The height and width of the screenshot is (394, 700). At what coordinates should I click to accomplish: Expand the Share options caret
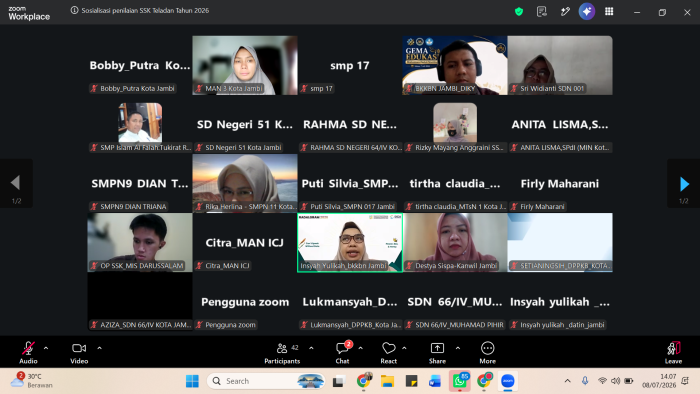click(458, 348)
